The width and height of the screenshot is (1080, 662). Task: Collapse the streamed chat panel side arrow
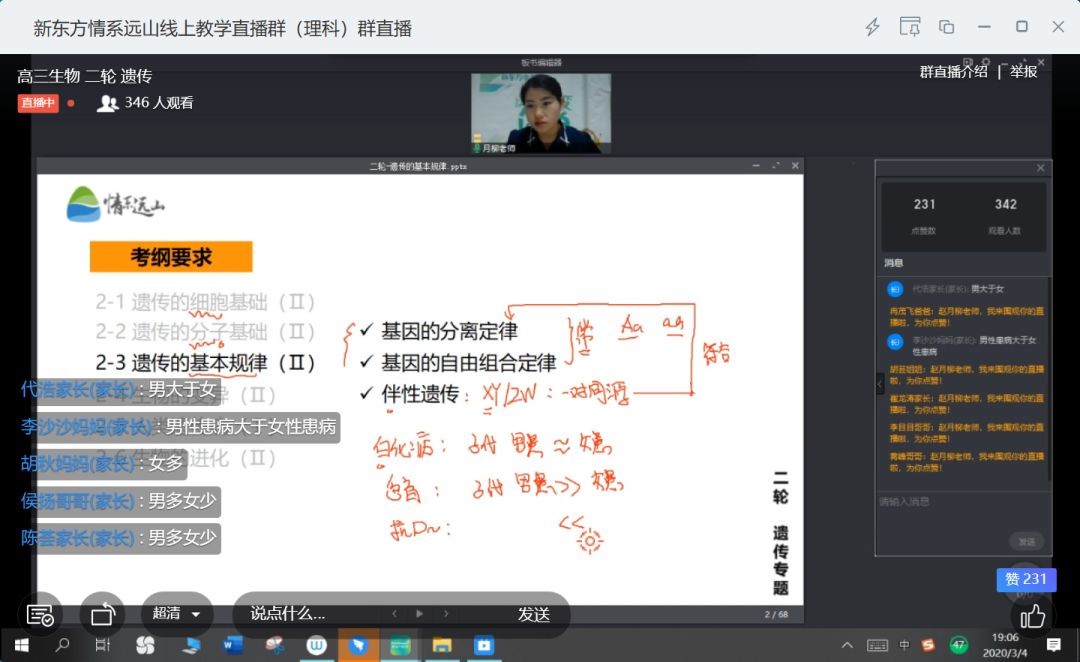880,384
